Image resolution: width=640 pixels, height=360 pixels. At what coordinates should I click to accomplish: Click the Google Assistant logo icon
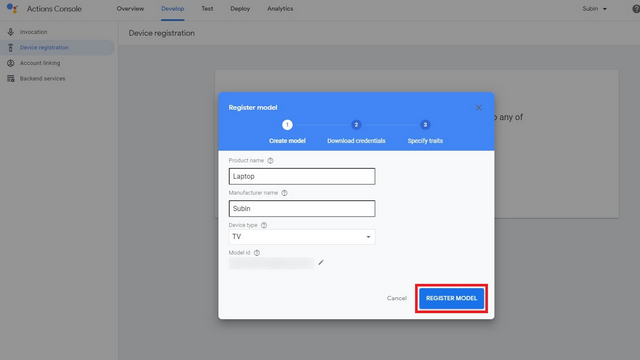coord(12,9)
